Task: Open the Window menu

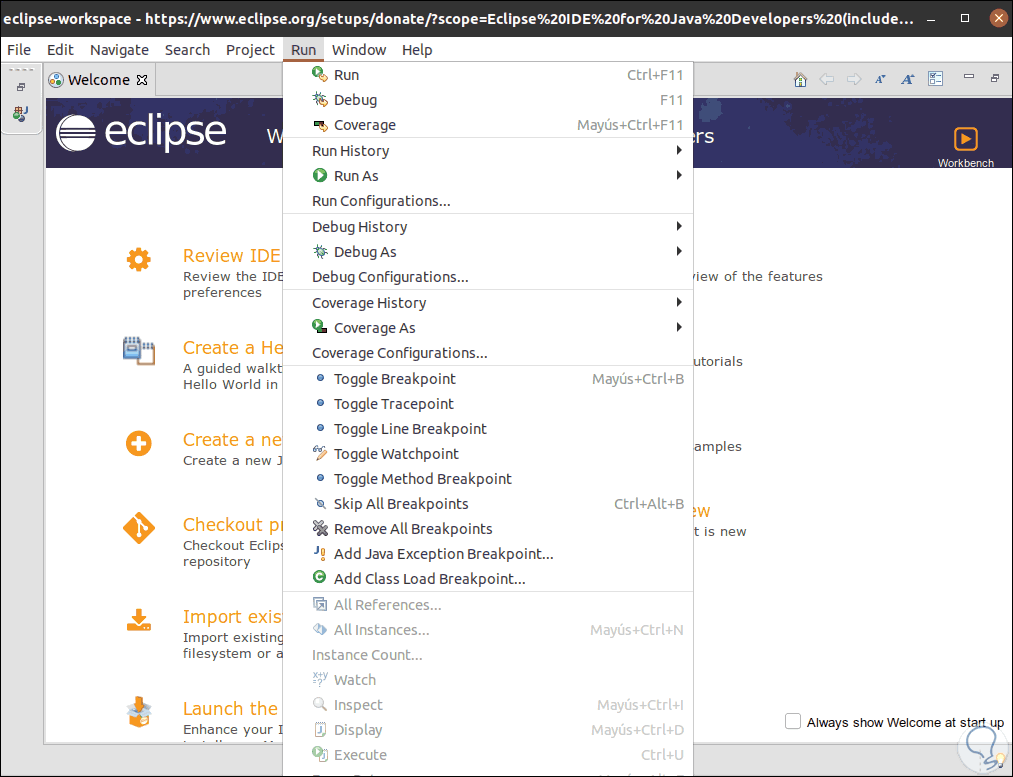Action: coord(359,50)
